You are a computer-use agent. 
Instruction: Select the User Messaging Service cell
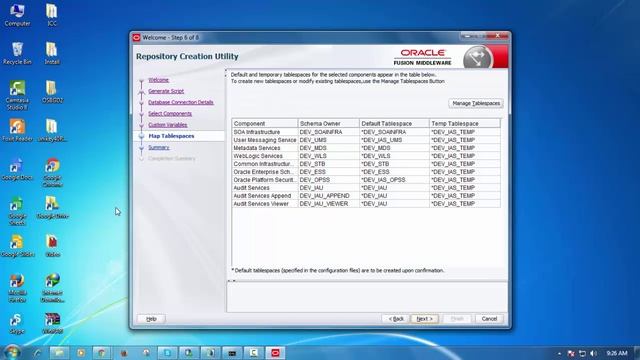pos(265,140)
